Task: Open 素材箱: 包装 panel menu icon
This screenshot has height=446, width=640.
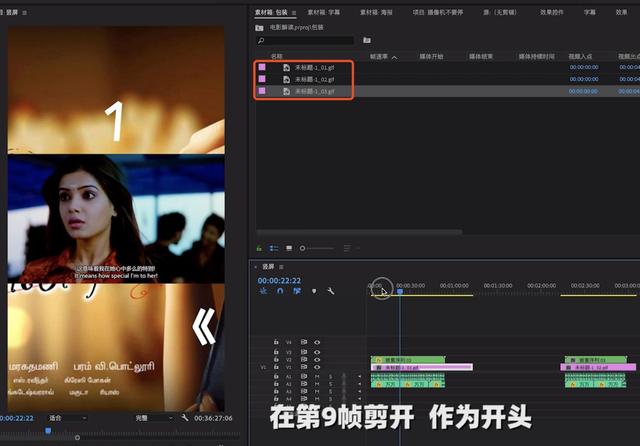Action: [x=294, y=13]
